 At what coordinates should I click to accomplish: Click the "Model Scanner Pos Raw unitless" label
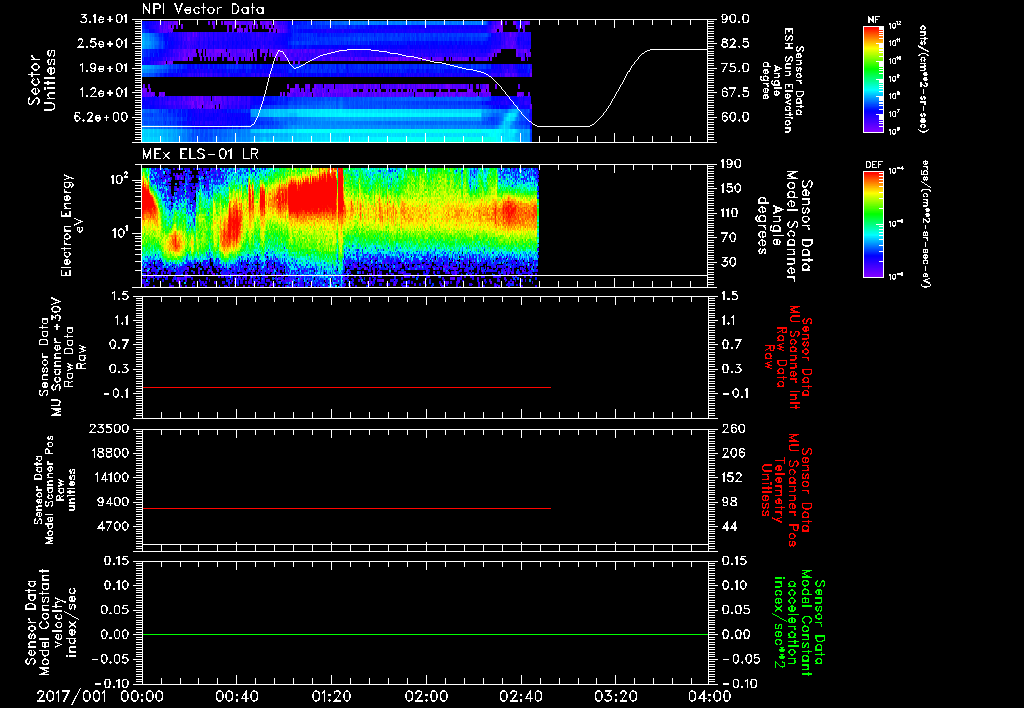click(56, 491)
